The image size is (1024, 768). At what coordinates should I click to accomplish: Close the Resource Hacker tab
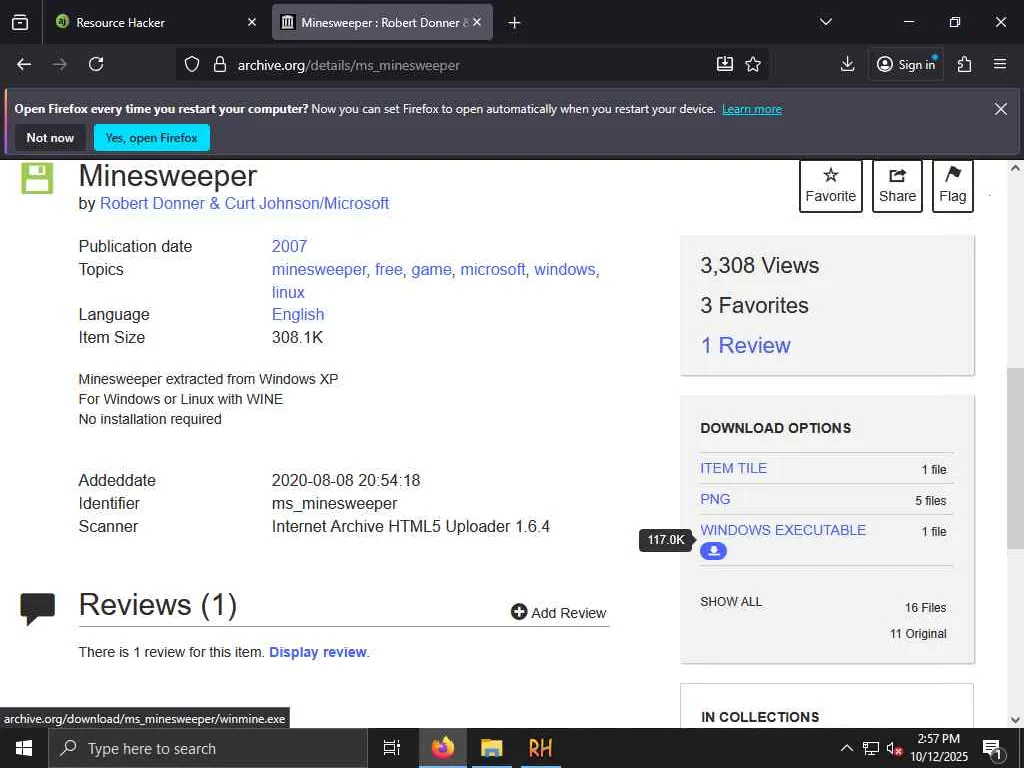[252, 22]
